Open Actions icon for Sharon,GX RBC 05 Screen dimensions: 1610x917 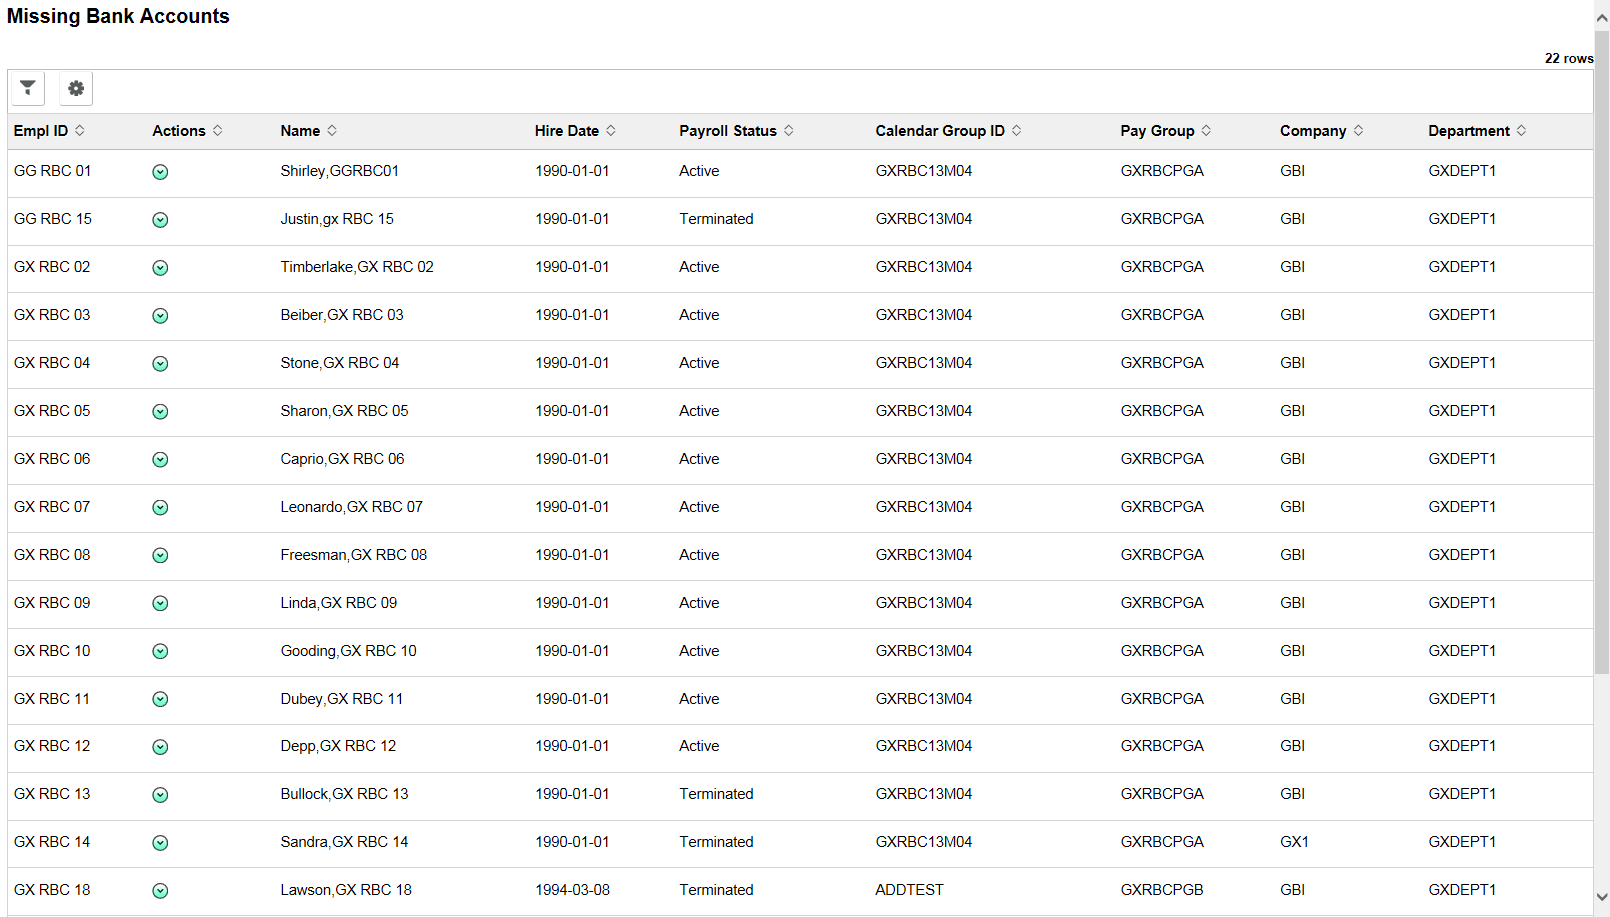pos(160,411)
